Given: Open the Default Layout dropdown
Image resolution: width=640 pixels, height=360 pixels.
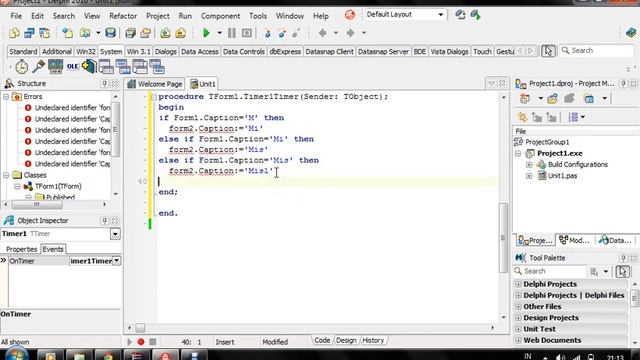Looking at the screenshot, I should tap(440, 15).
